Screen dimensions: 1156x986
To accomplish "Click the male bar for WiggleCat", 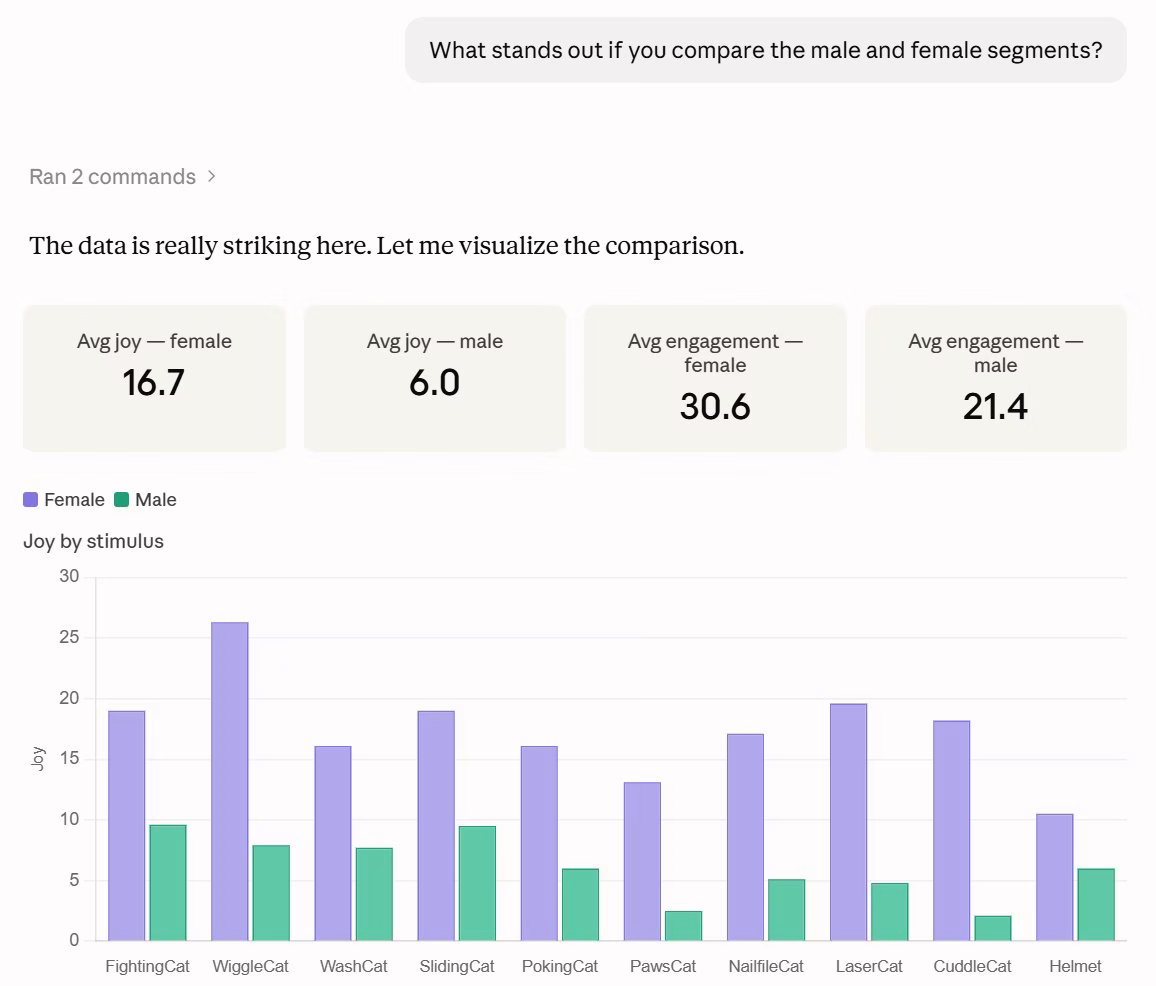I will pos(271,893).
